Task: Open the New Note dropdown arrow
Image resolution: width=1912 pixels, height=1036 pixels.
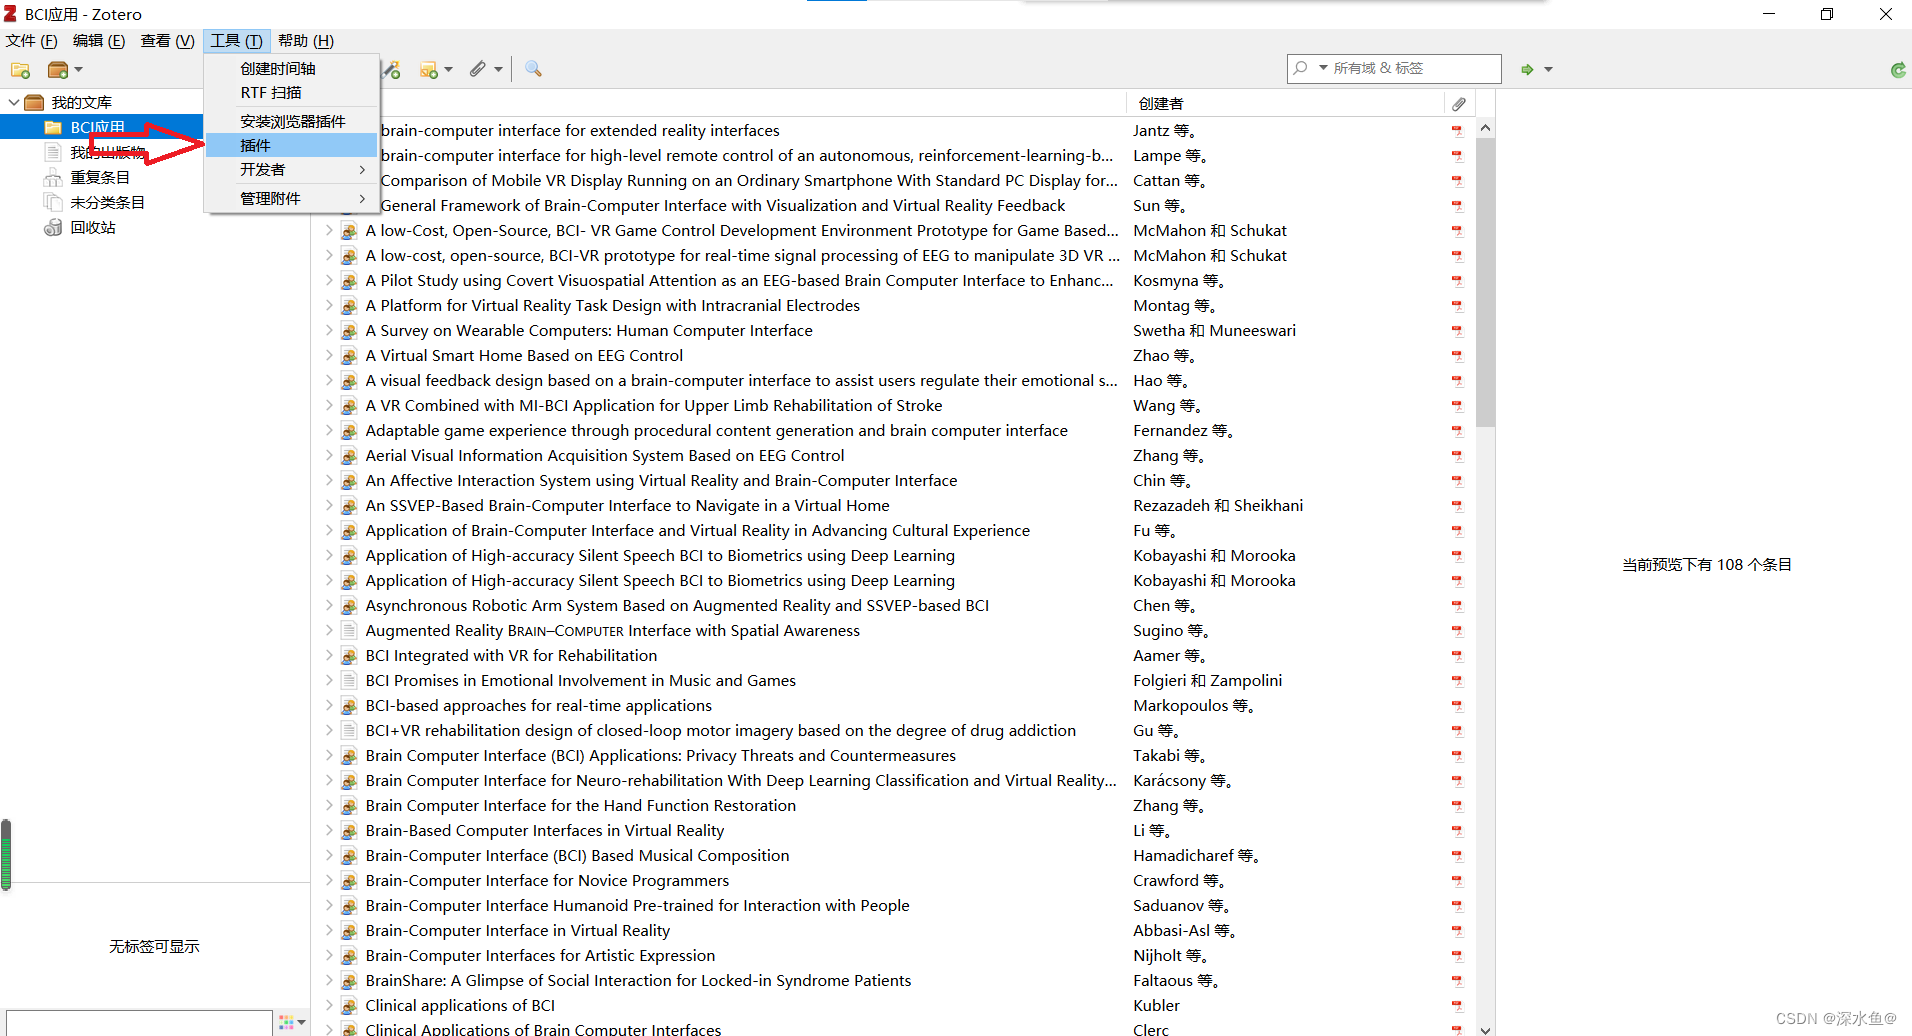Action: pyautogui.click(x=448, y=70)
